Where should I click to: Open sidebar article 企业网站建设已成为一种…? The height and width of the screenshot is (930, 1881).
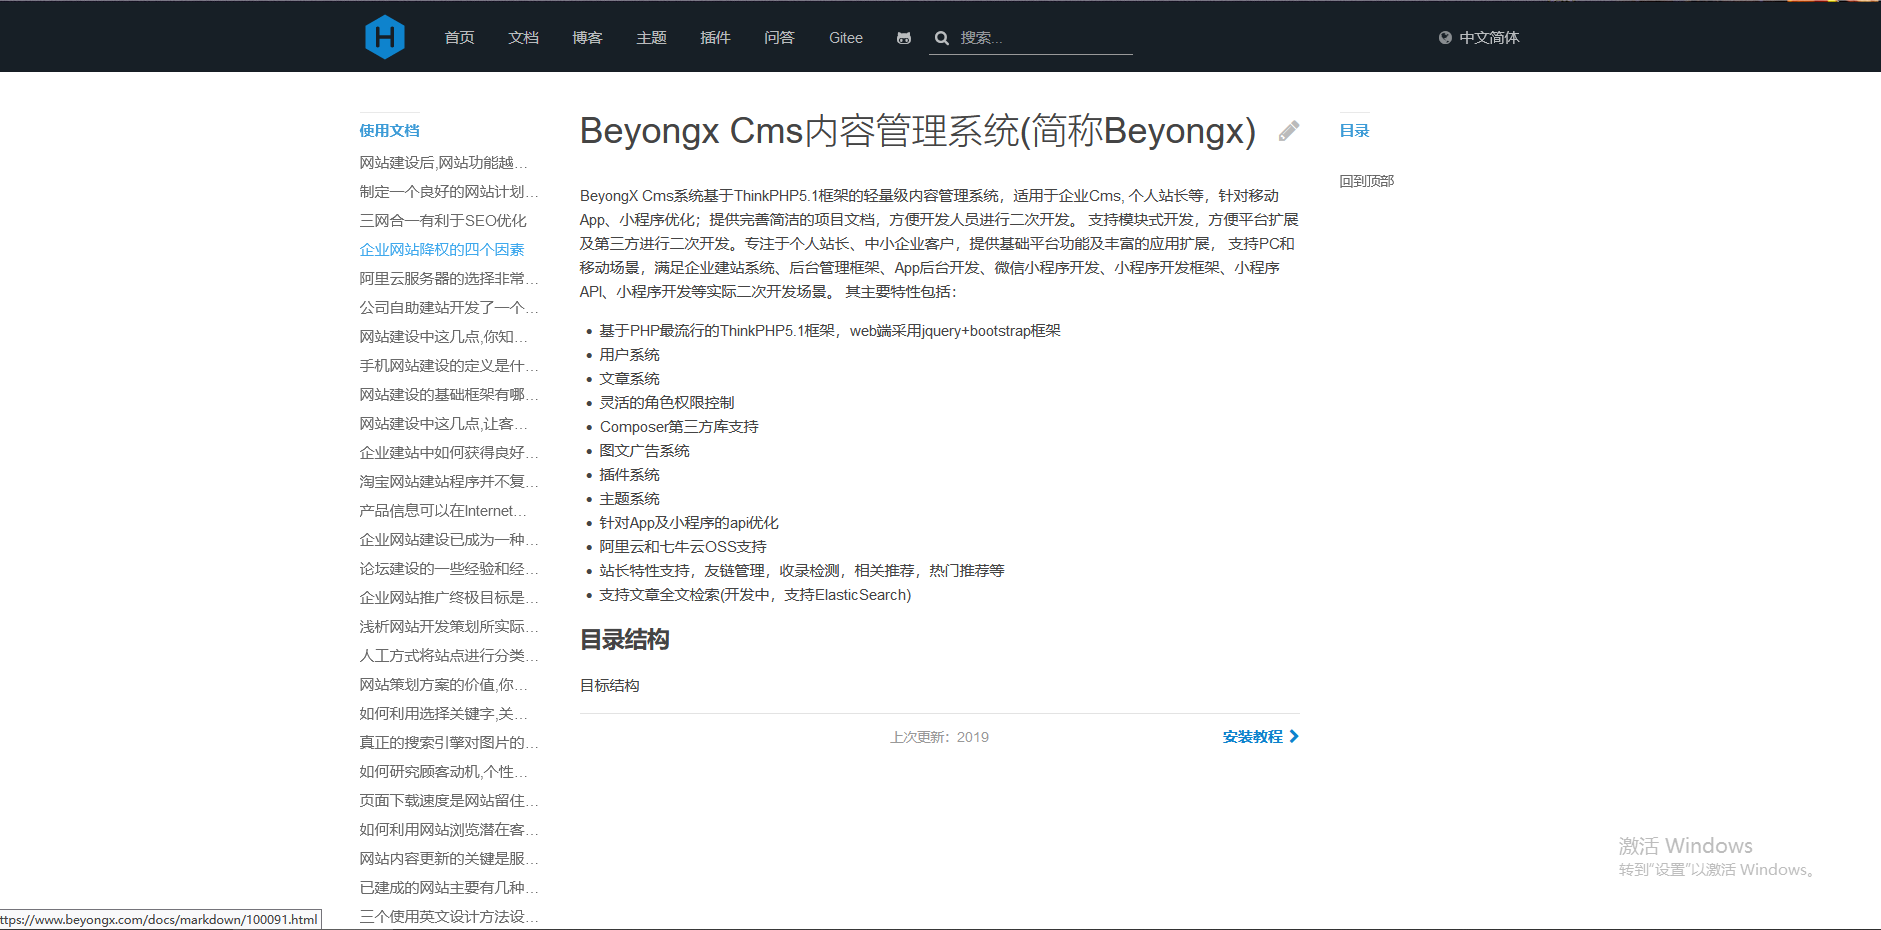(x=449, y=539)
